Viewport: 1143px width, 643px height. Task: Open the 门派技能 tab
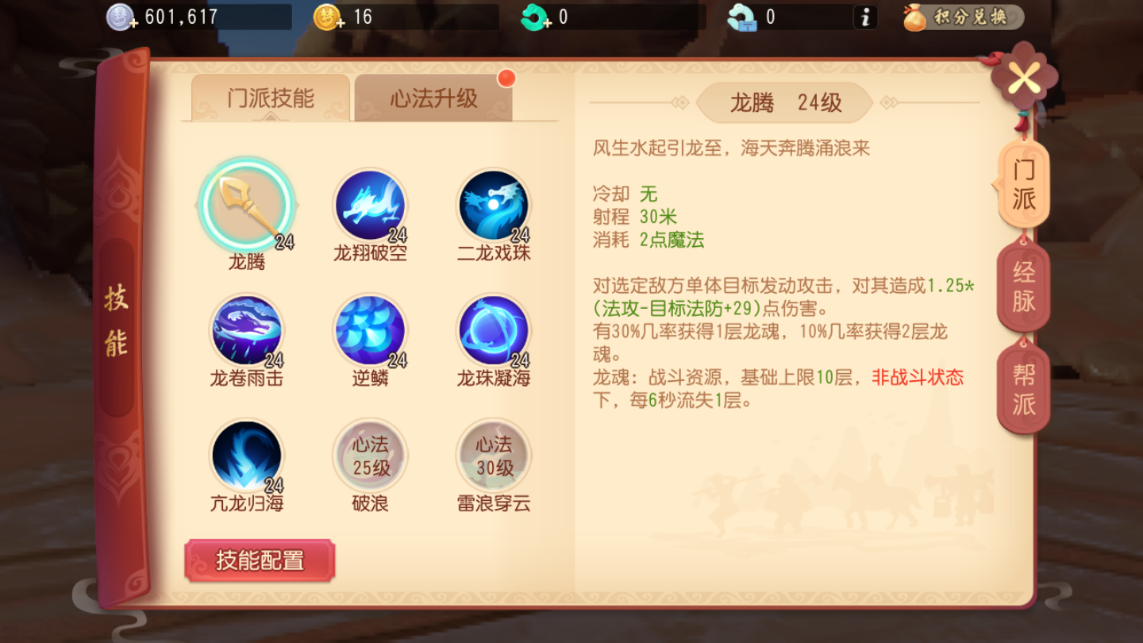coord(270,98)
